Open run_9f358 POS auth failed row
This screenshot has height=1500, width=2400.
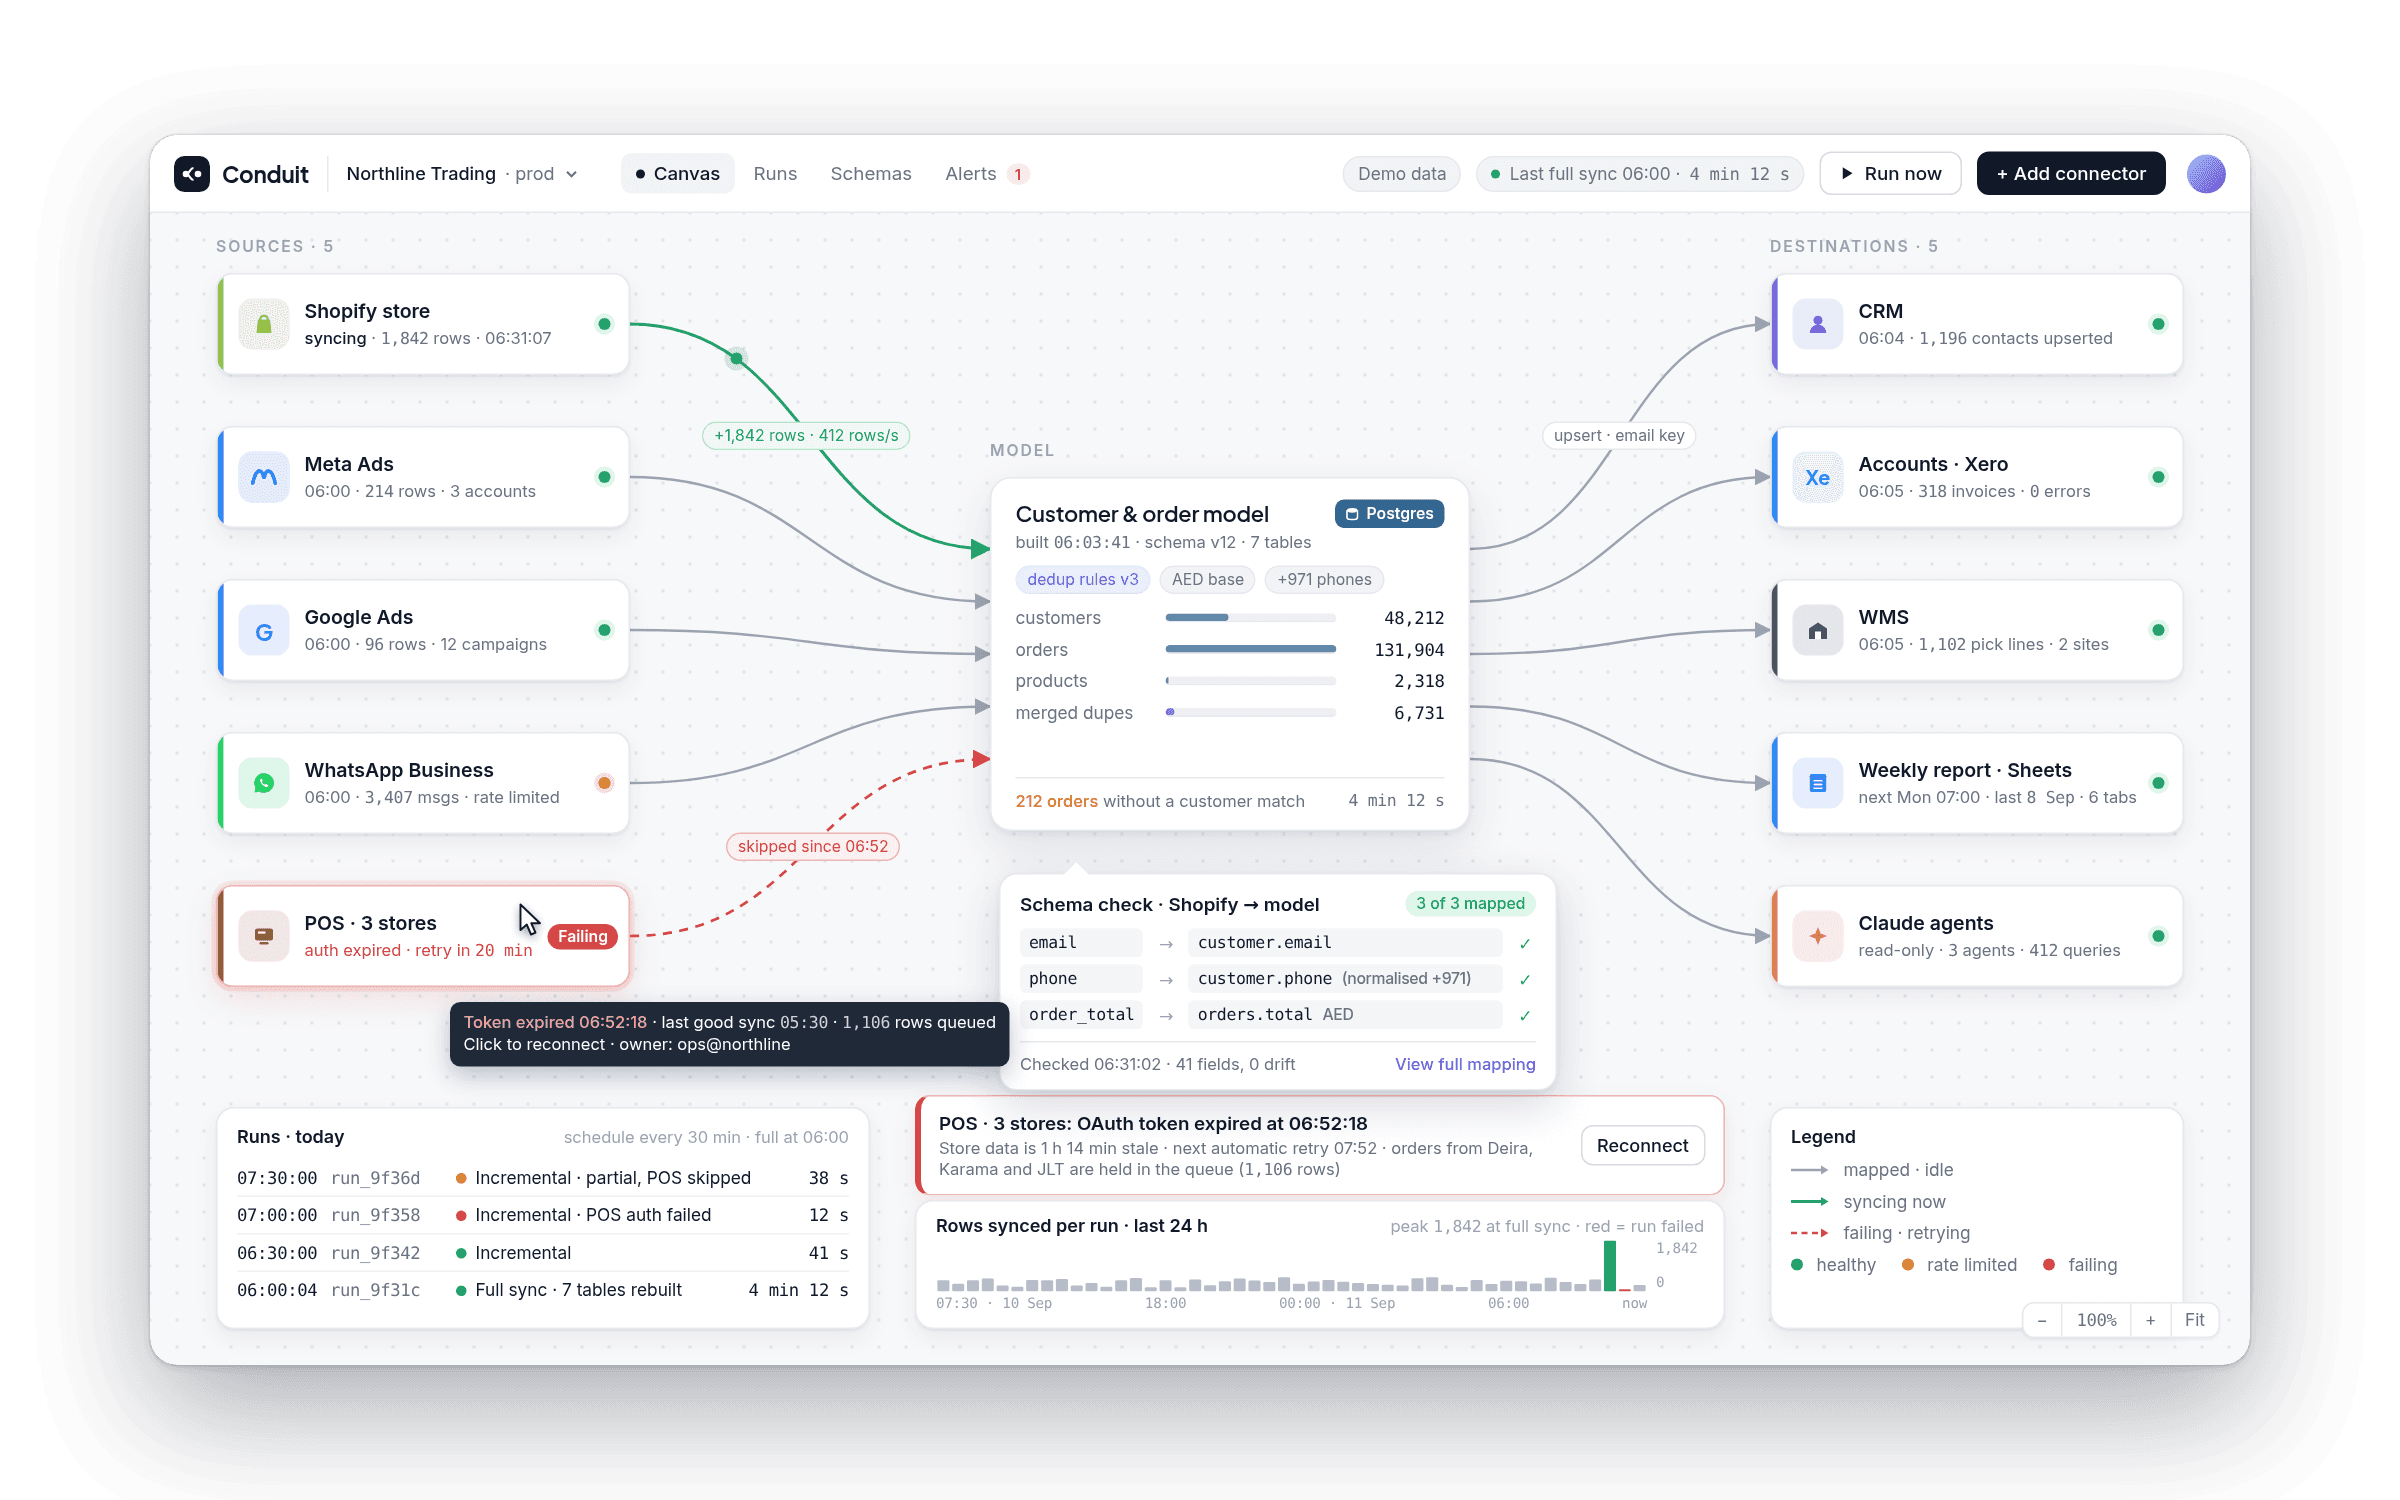click(542, 1216)
